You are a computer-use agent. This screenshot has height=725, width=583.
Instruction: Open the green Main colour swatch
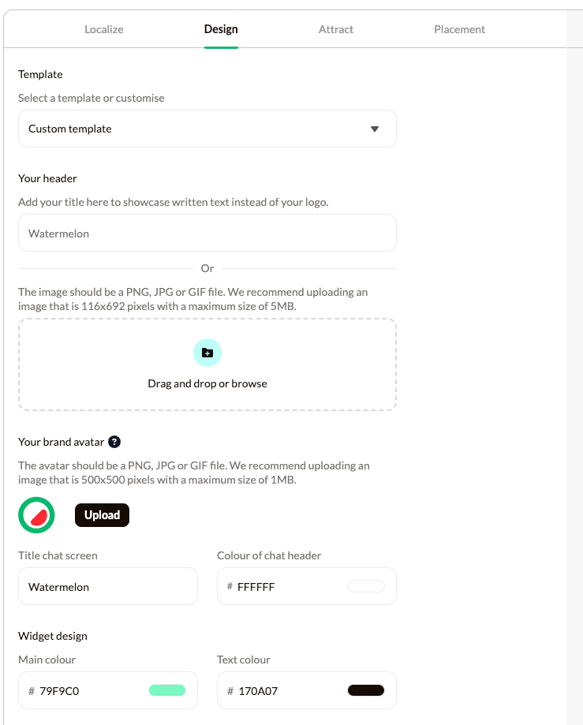click(x=167, y=690)
